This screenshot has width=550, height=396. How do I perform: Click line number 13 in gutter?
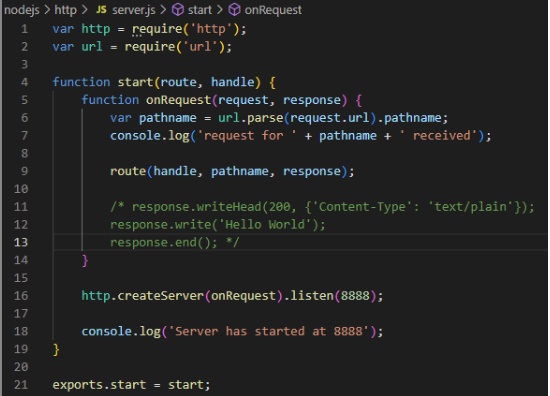click(21, 242)
